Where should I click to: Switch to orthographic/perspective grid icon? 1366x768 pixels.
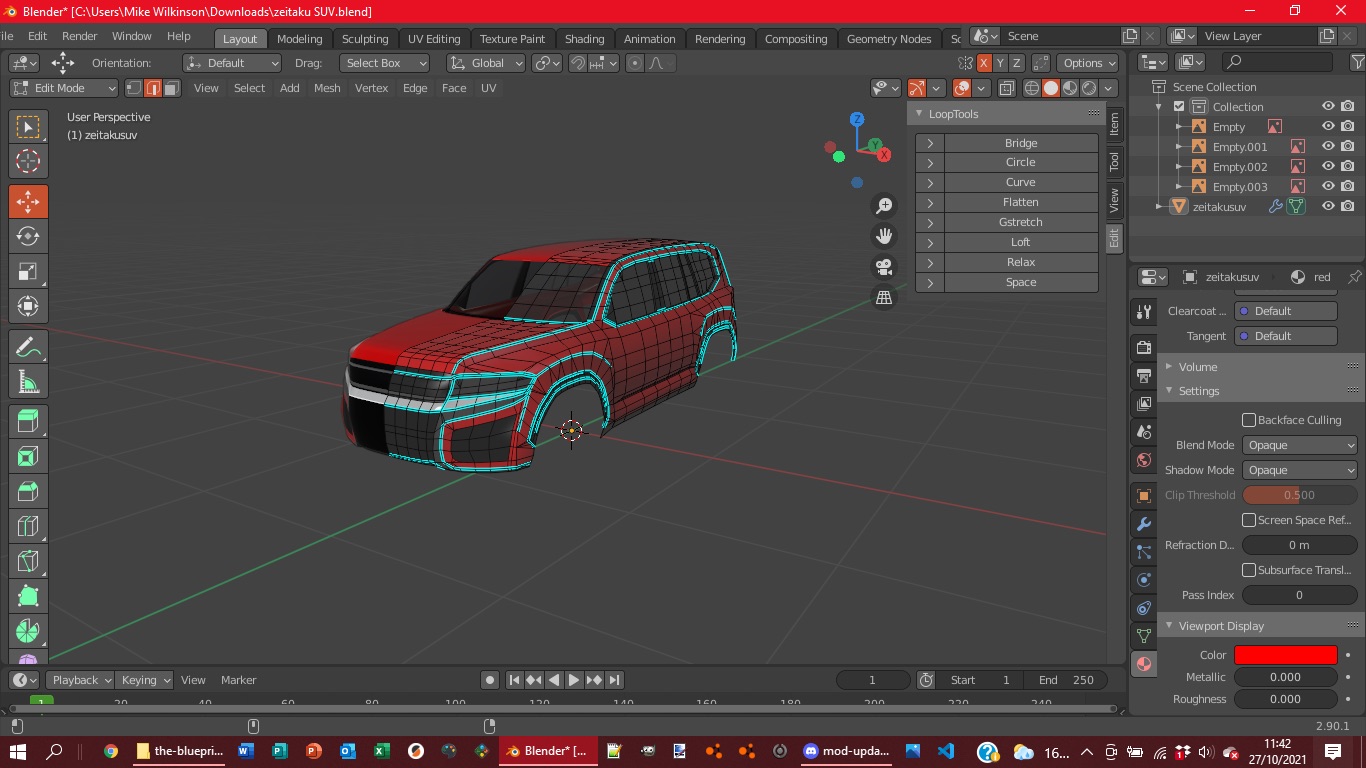click(x=884, y=297)
